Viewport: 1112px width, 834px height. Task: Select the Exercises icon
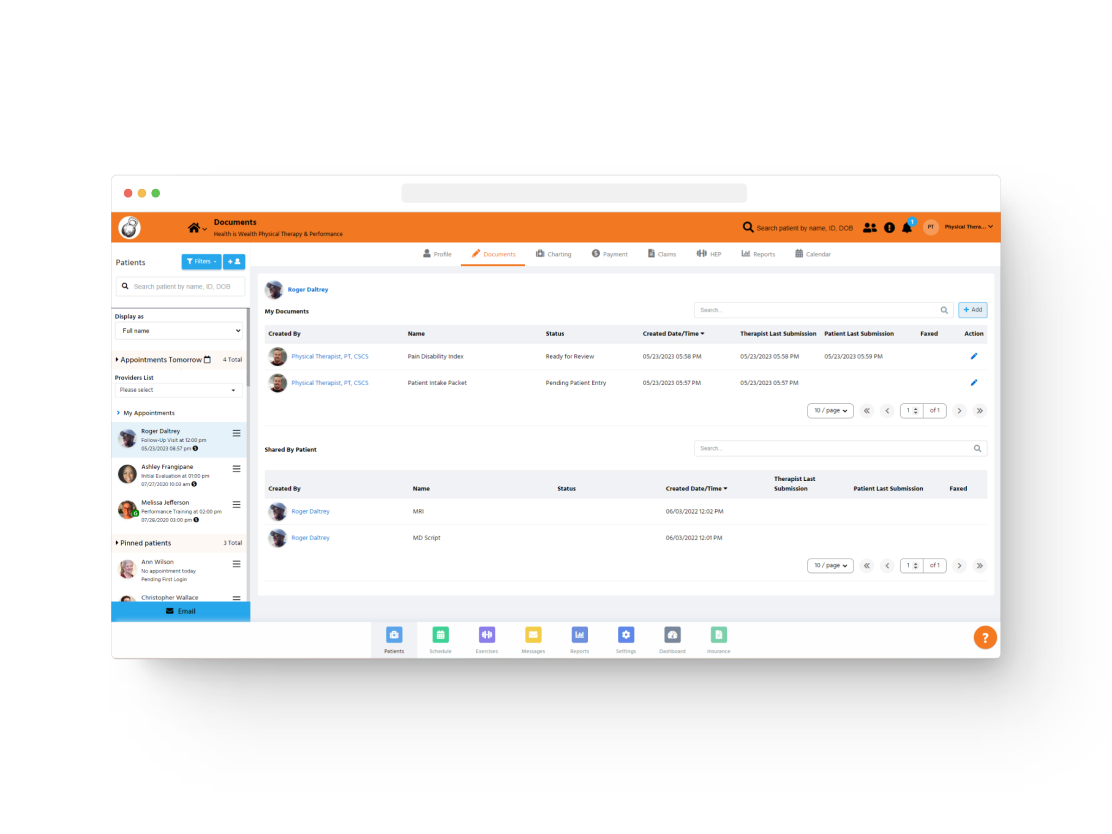(487, 636)
